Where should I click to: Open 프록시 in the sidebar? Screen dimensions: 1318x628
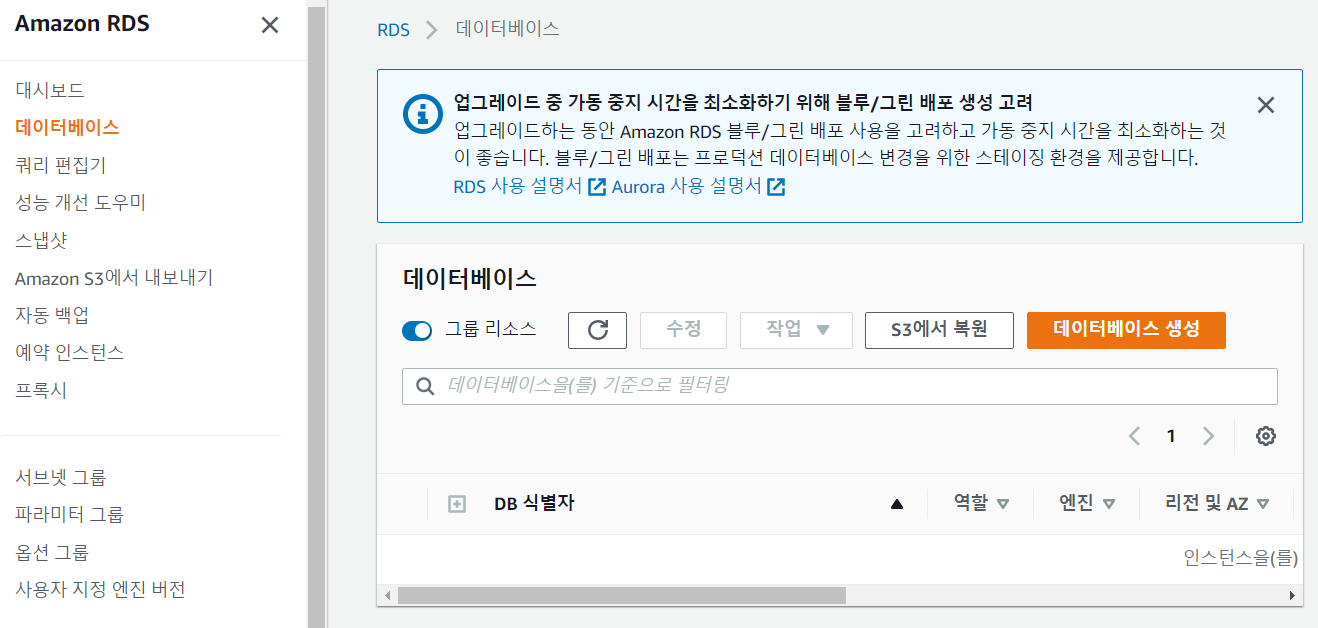(41, 390)
